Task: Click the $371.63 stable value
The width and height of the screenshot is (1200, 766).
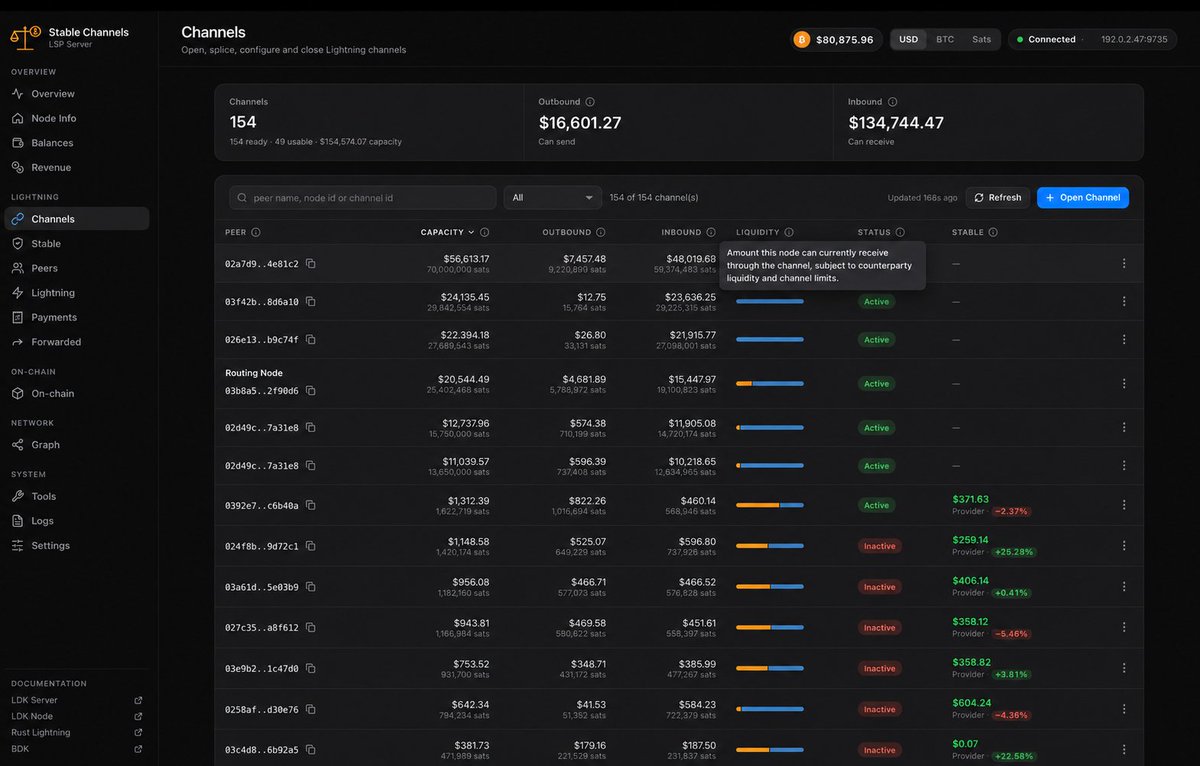Action: (x=971, y=499)
